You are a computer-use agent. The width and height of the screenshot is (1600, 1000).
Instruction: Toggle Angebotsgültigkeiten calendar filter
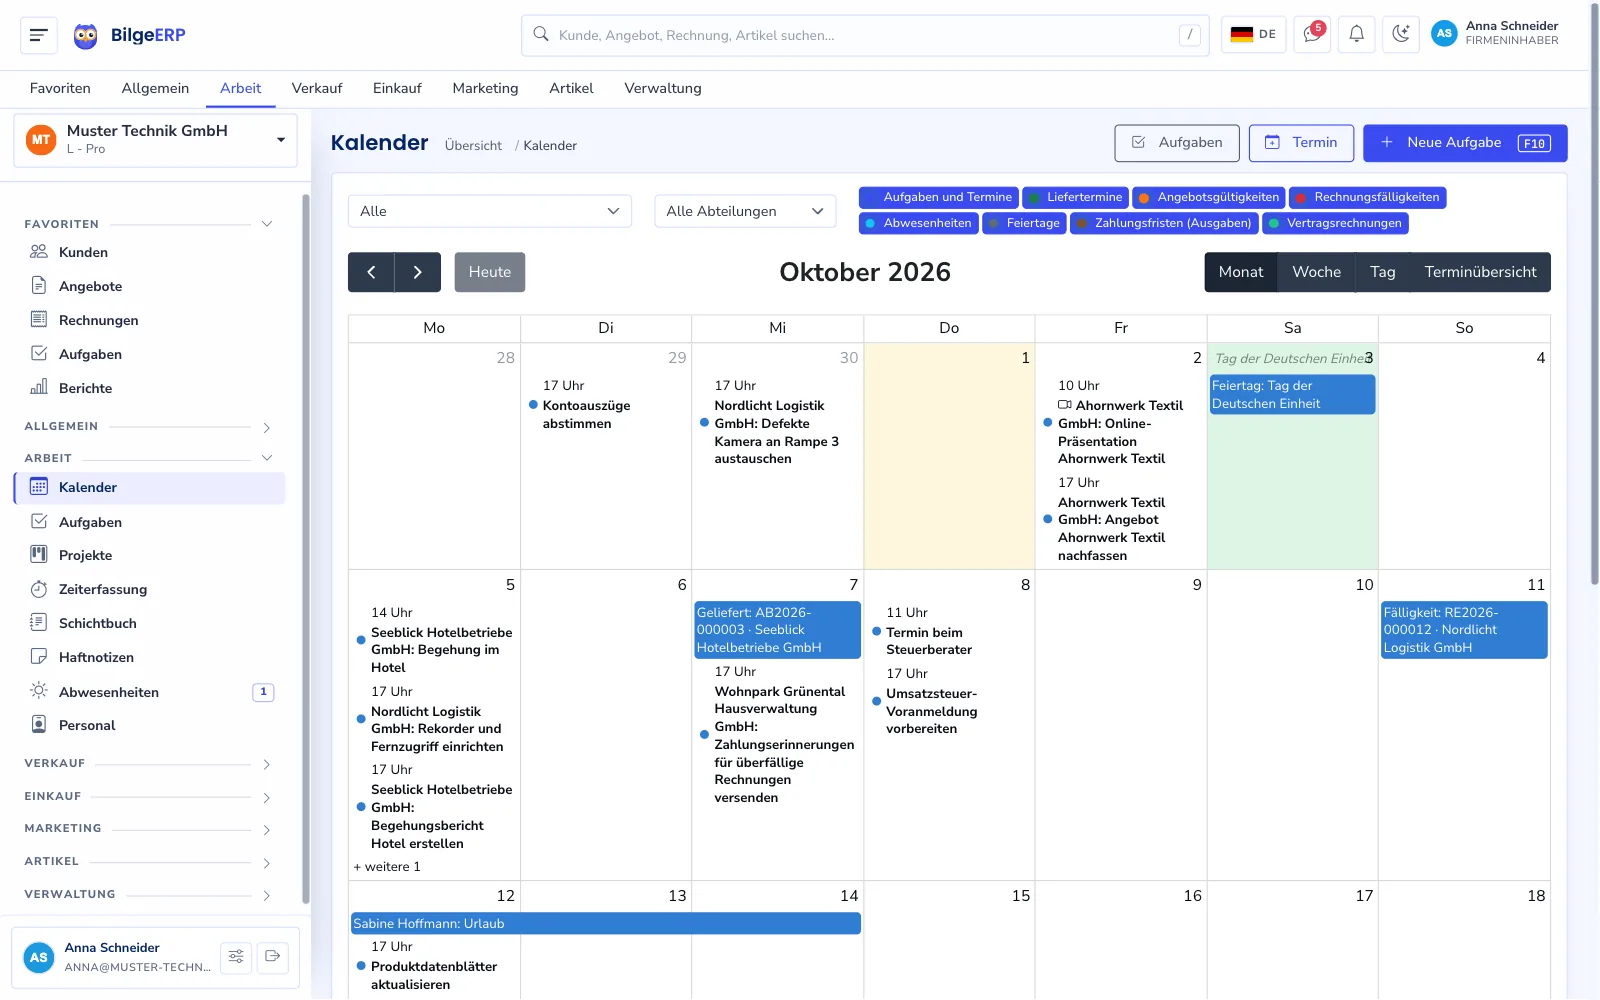[1209, 197]
